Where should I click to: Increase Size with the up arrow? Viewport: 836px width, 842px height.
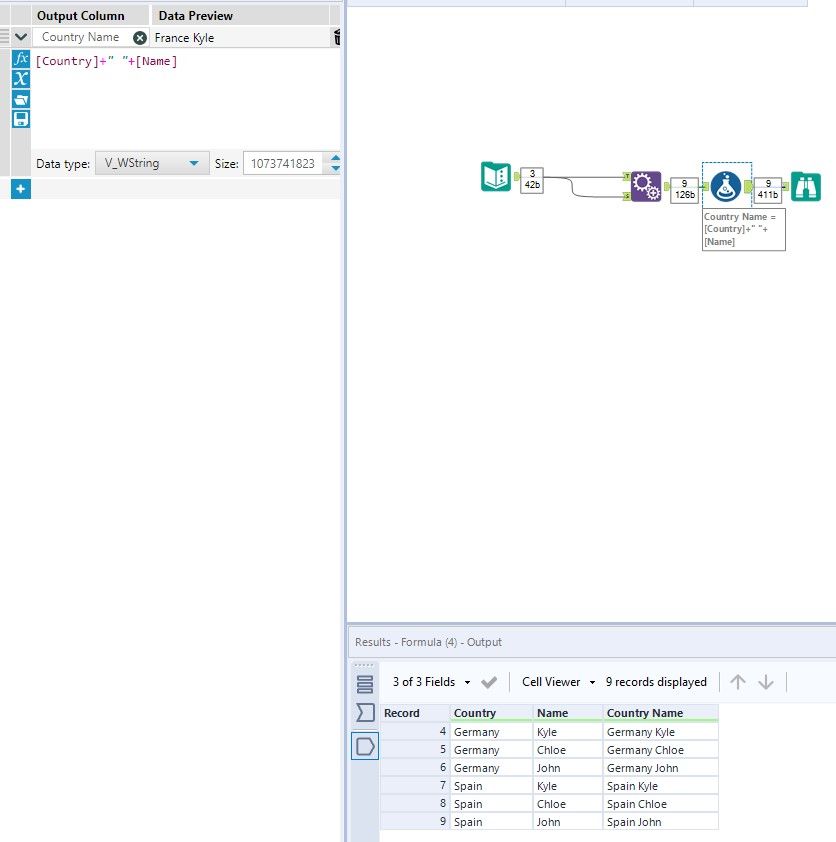pos(336,158)
